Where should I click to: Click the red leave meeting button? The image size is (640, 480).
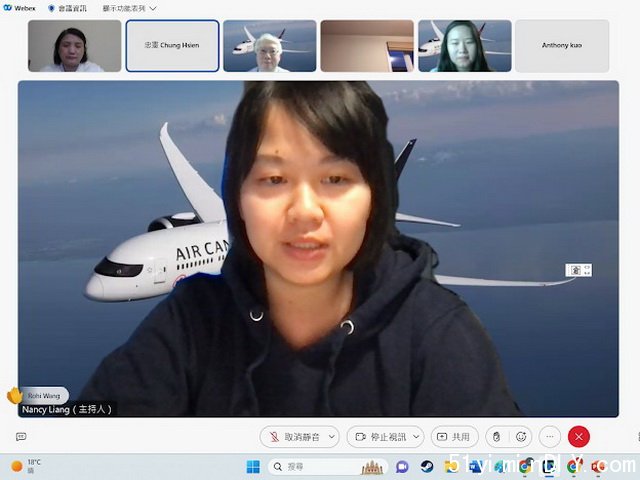(x=578, y=437)
